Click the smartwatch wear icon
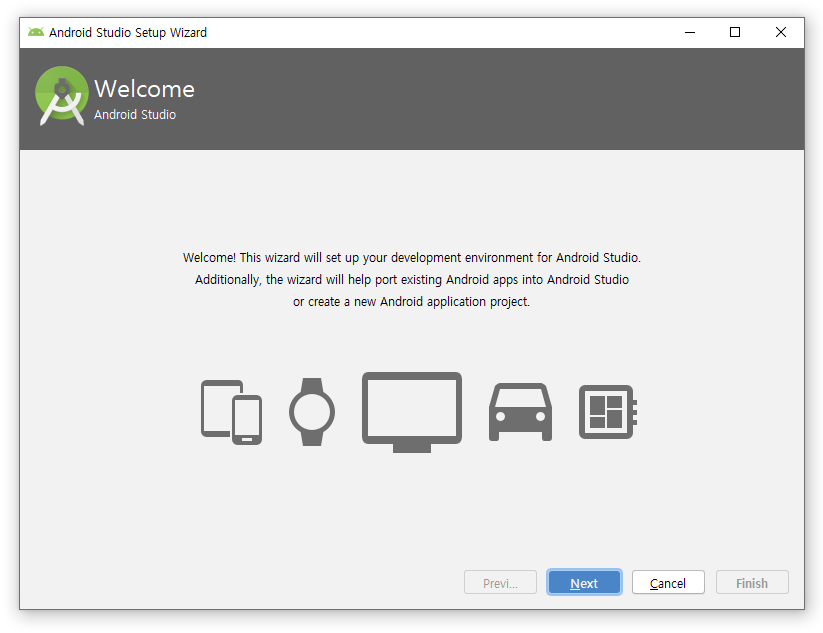Screen dimensions: 823x633 pyautogui.click(x=312, y=412)
